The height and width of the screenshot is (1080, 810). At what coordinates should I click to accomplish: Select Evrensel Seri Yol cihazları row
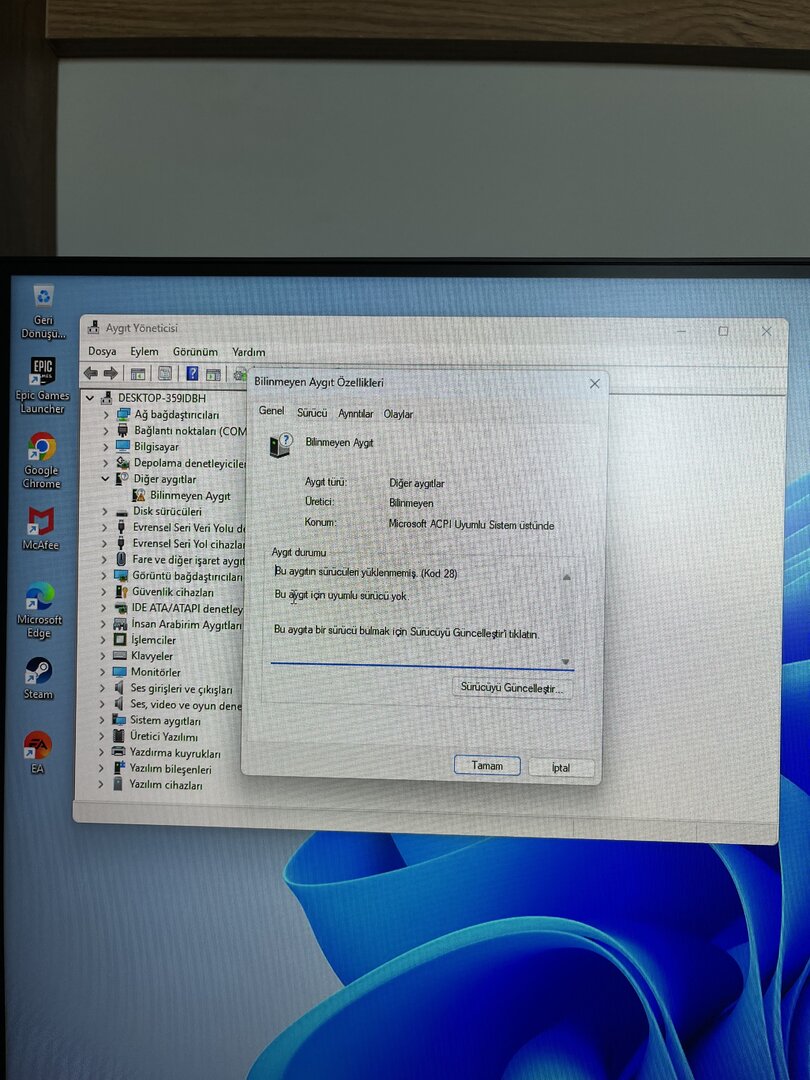click(x=189, y=543)
